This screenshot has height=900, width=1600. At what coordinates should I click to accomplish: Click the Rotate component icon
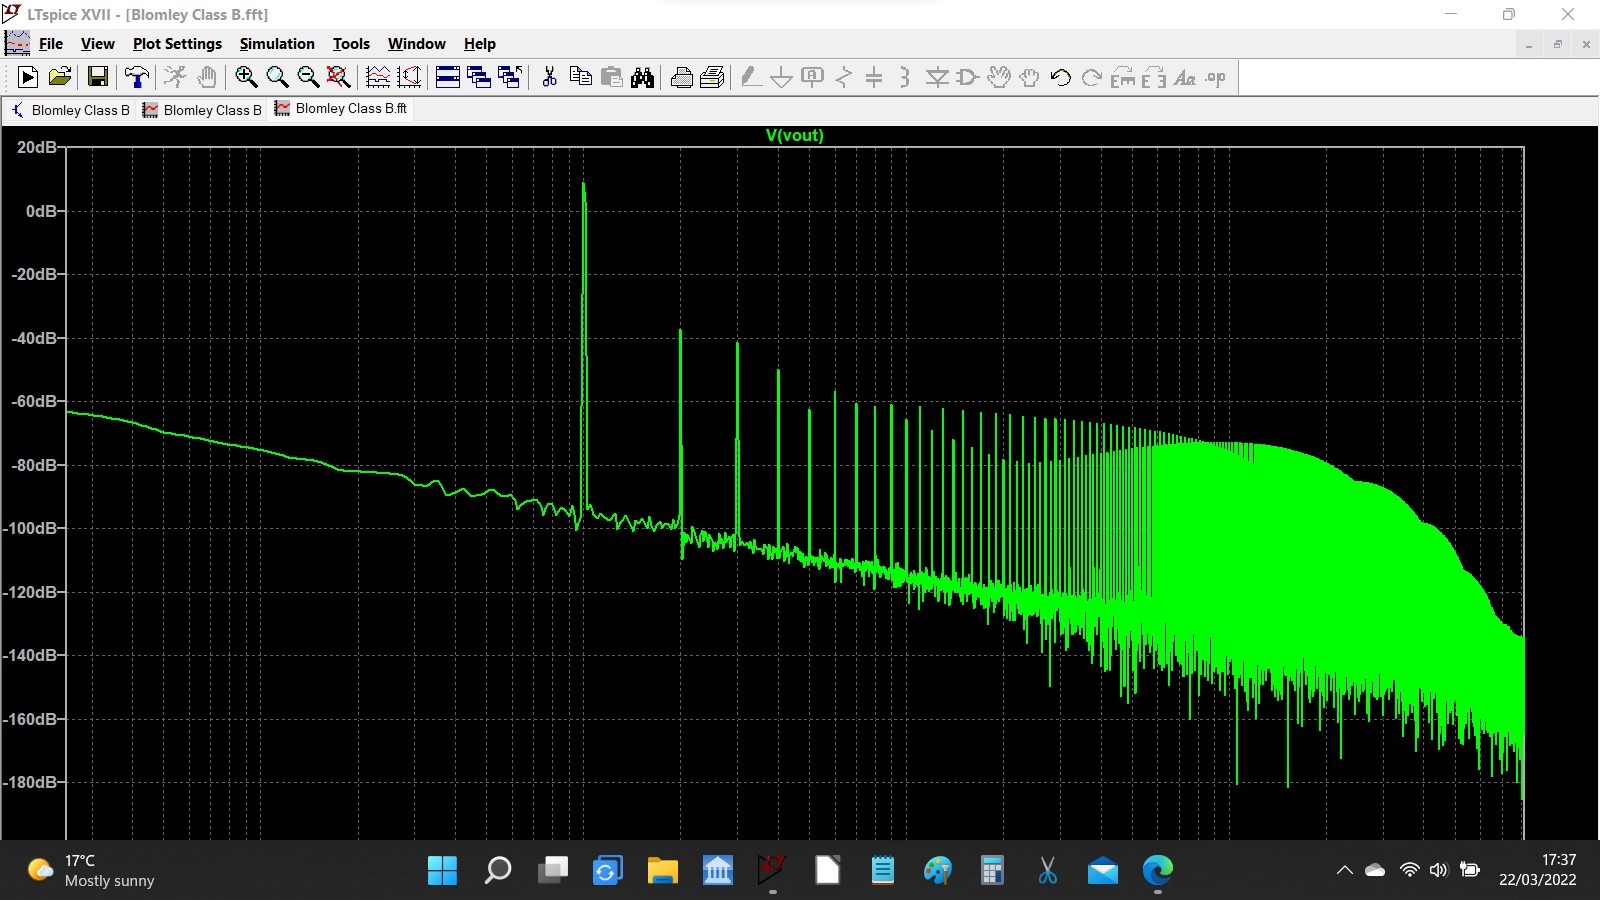(1123, 77)
